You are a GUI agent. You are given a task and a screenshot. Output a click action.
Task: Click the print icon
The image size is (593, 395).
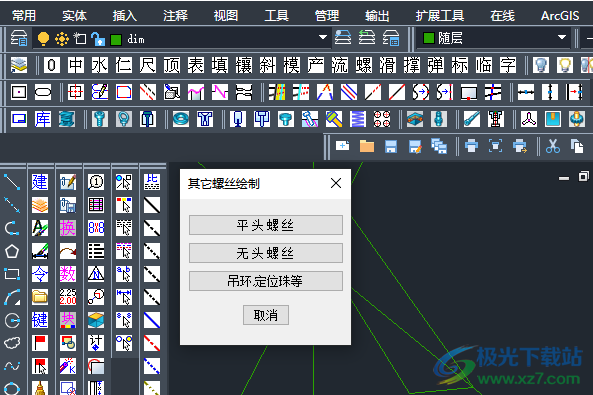[471, 146]
